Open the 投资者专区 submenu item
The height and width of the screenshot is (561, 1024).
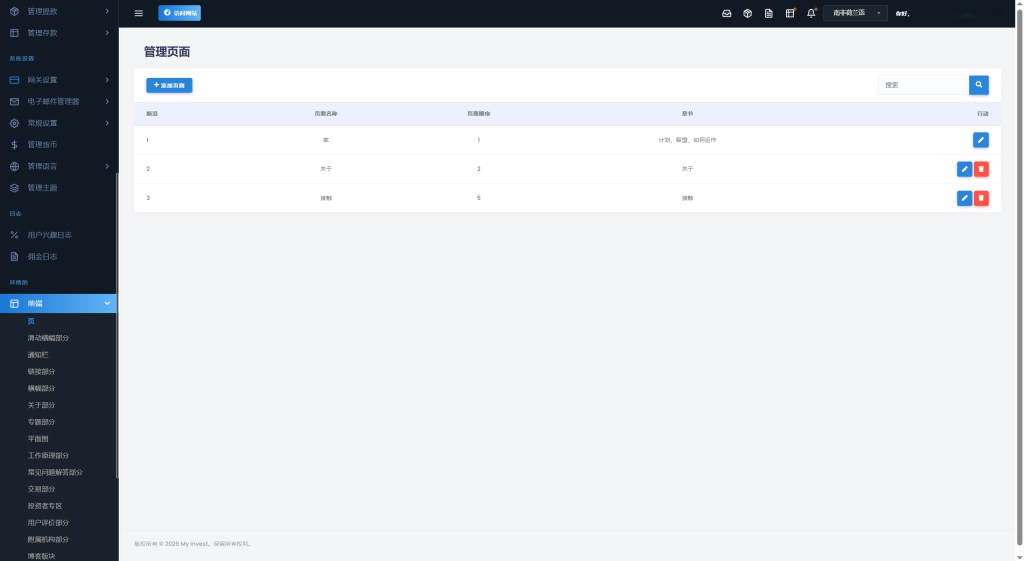click(x=44, y=506)
